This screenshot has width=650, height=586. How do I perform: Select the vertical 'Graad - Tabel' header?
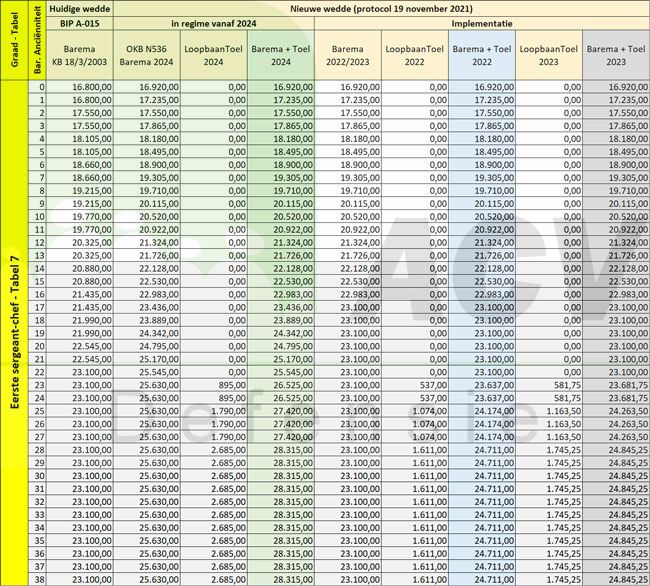[15, 40]
